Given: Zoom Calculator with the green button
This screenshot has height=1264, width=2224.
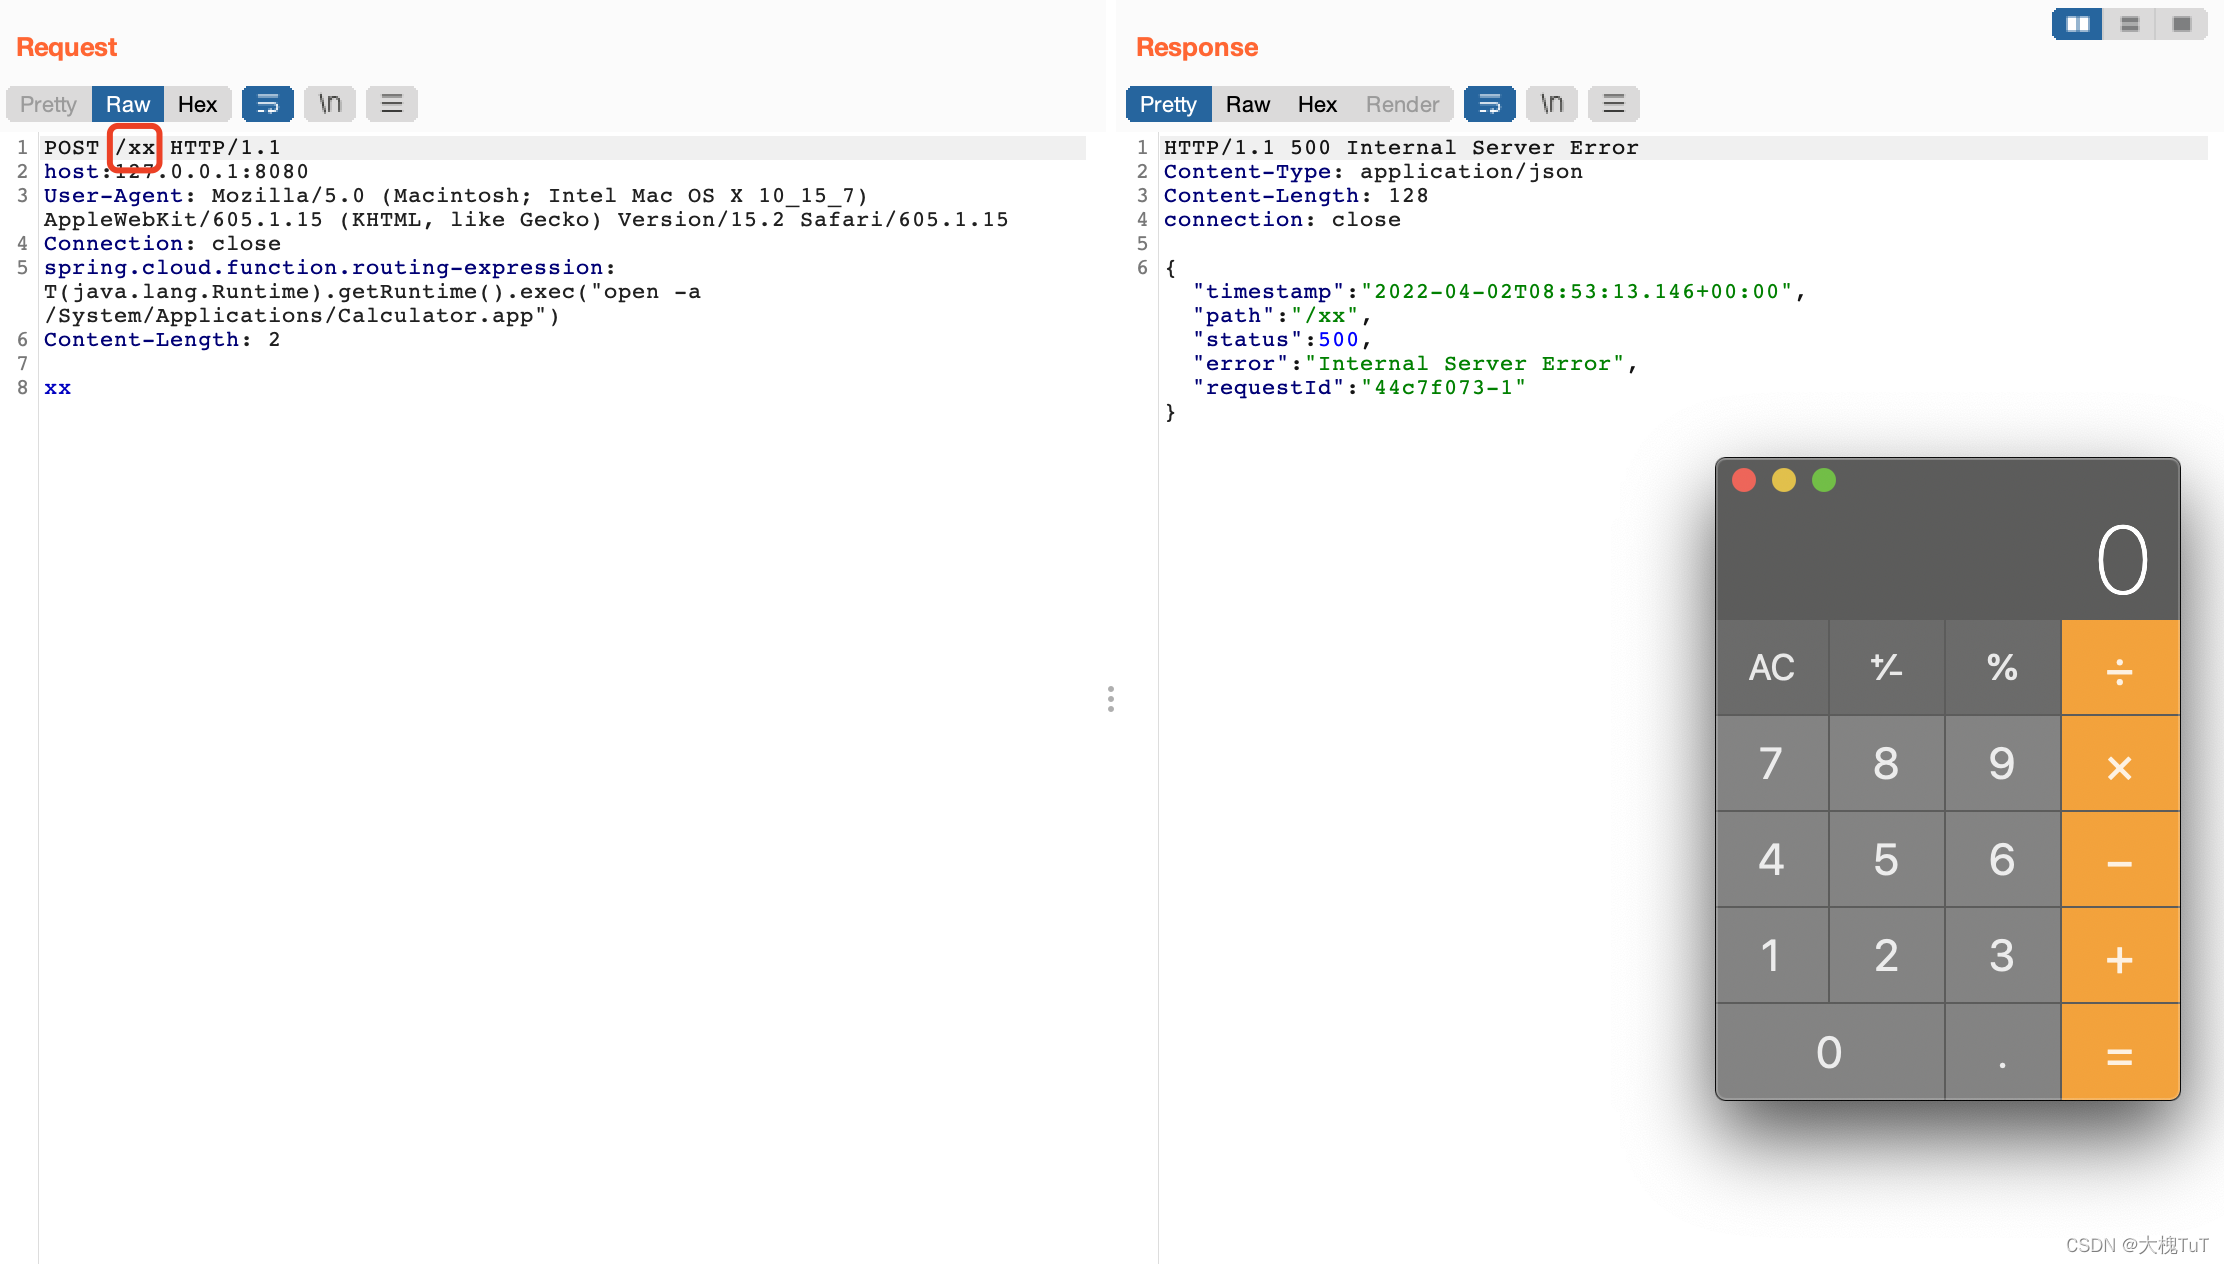Looking at the screenshot, I should (1824, 480).
